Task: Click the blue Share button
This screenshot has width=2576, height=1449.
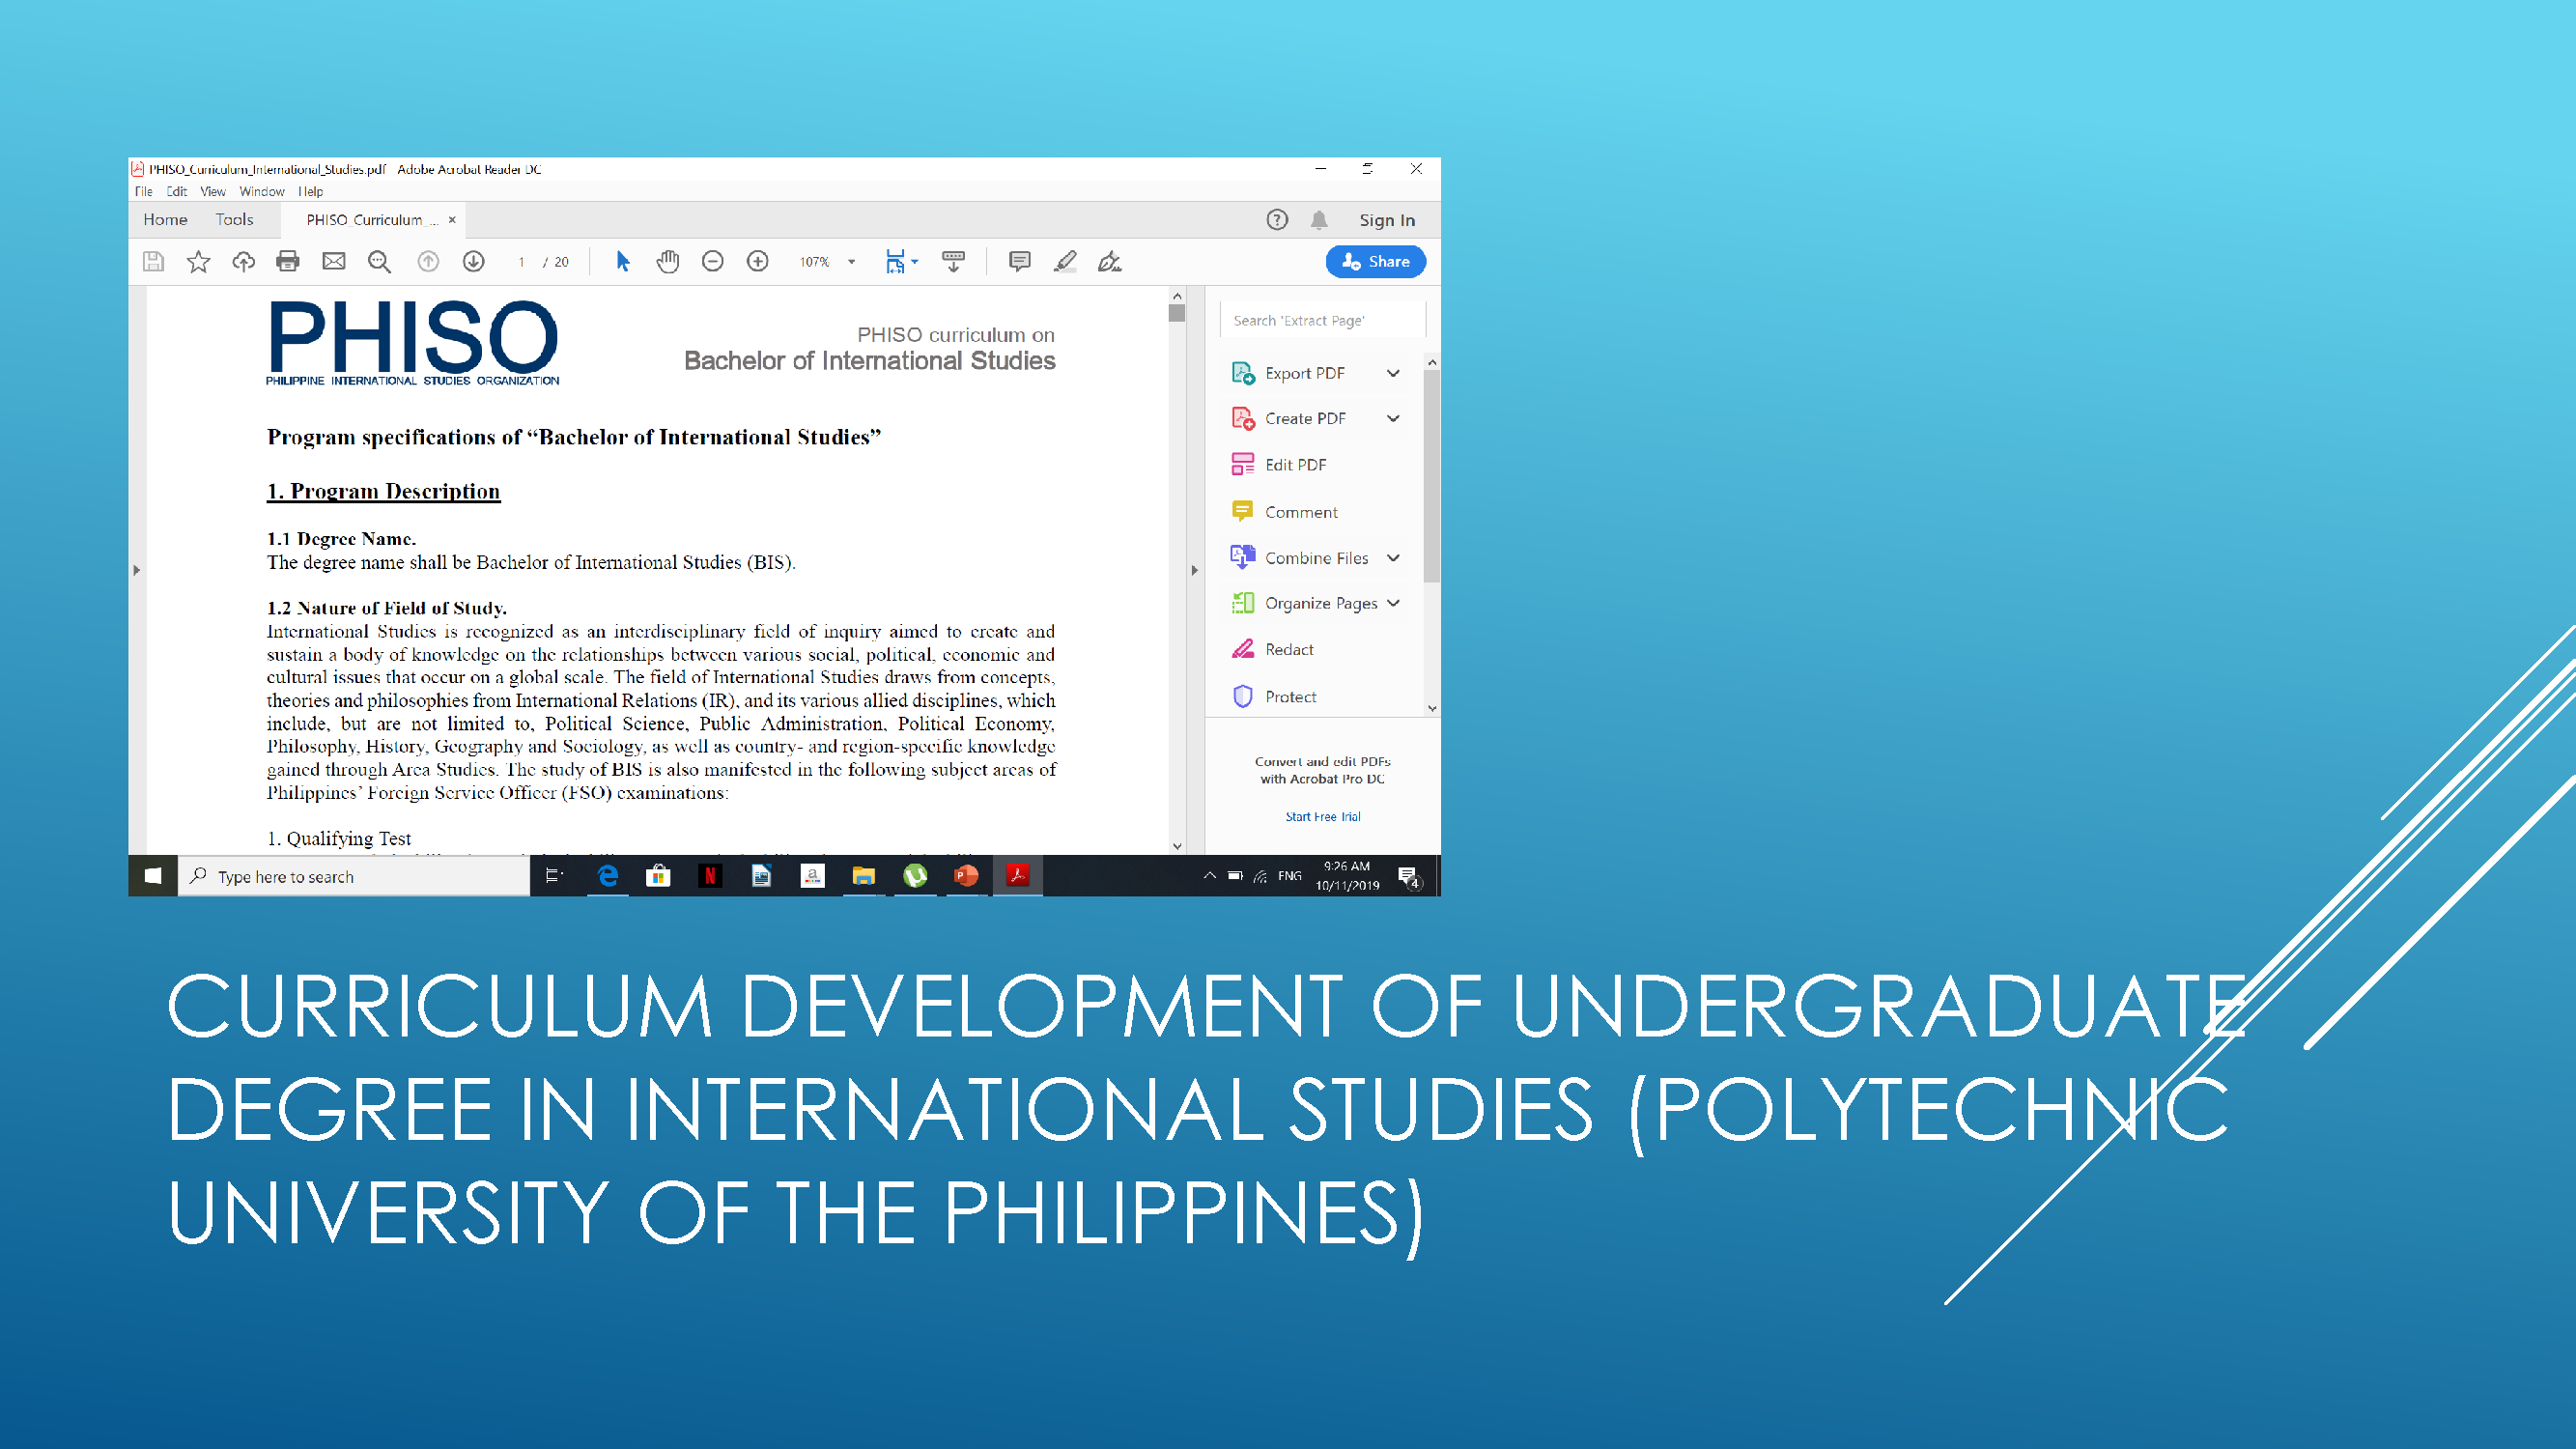Action: click(1375, 261)
